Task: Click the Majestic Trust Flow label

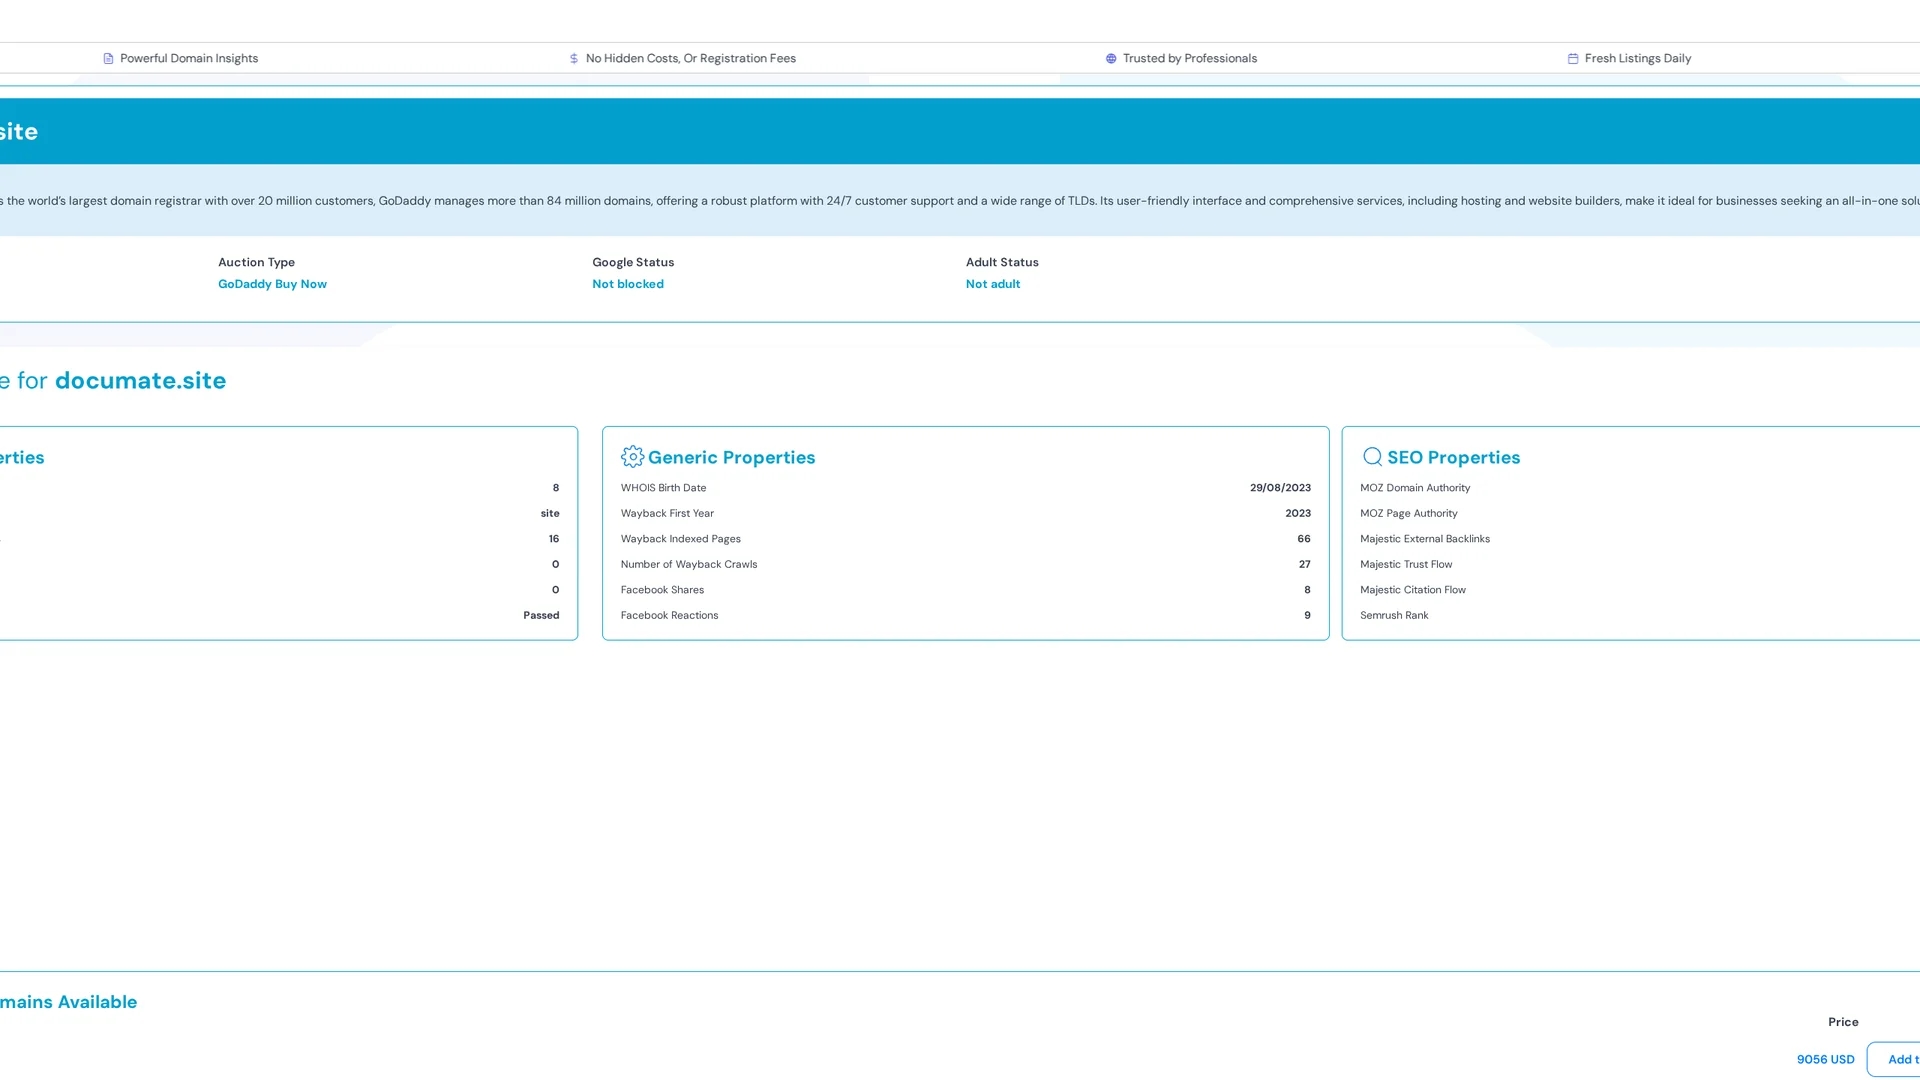Action: coord(1406,564)
